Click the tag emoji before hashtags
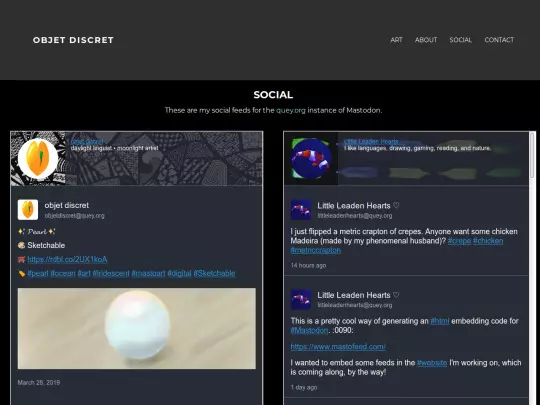 coord(21,273)
